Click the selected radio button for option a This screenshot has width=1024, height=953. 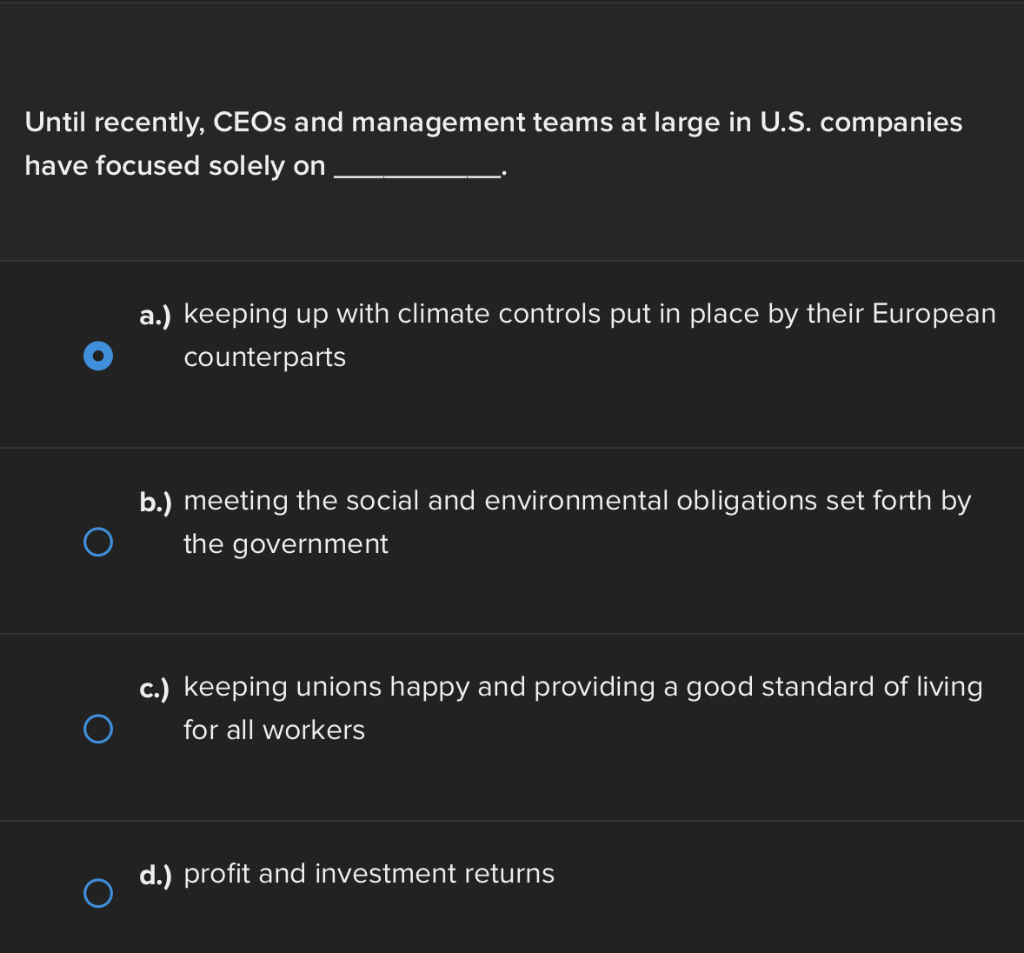98,356
